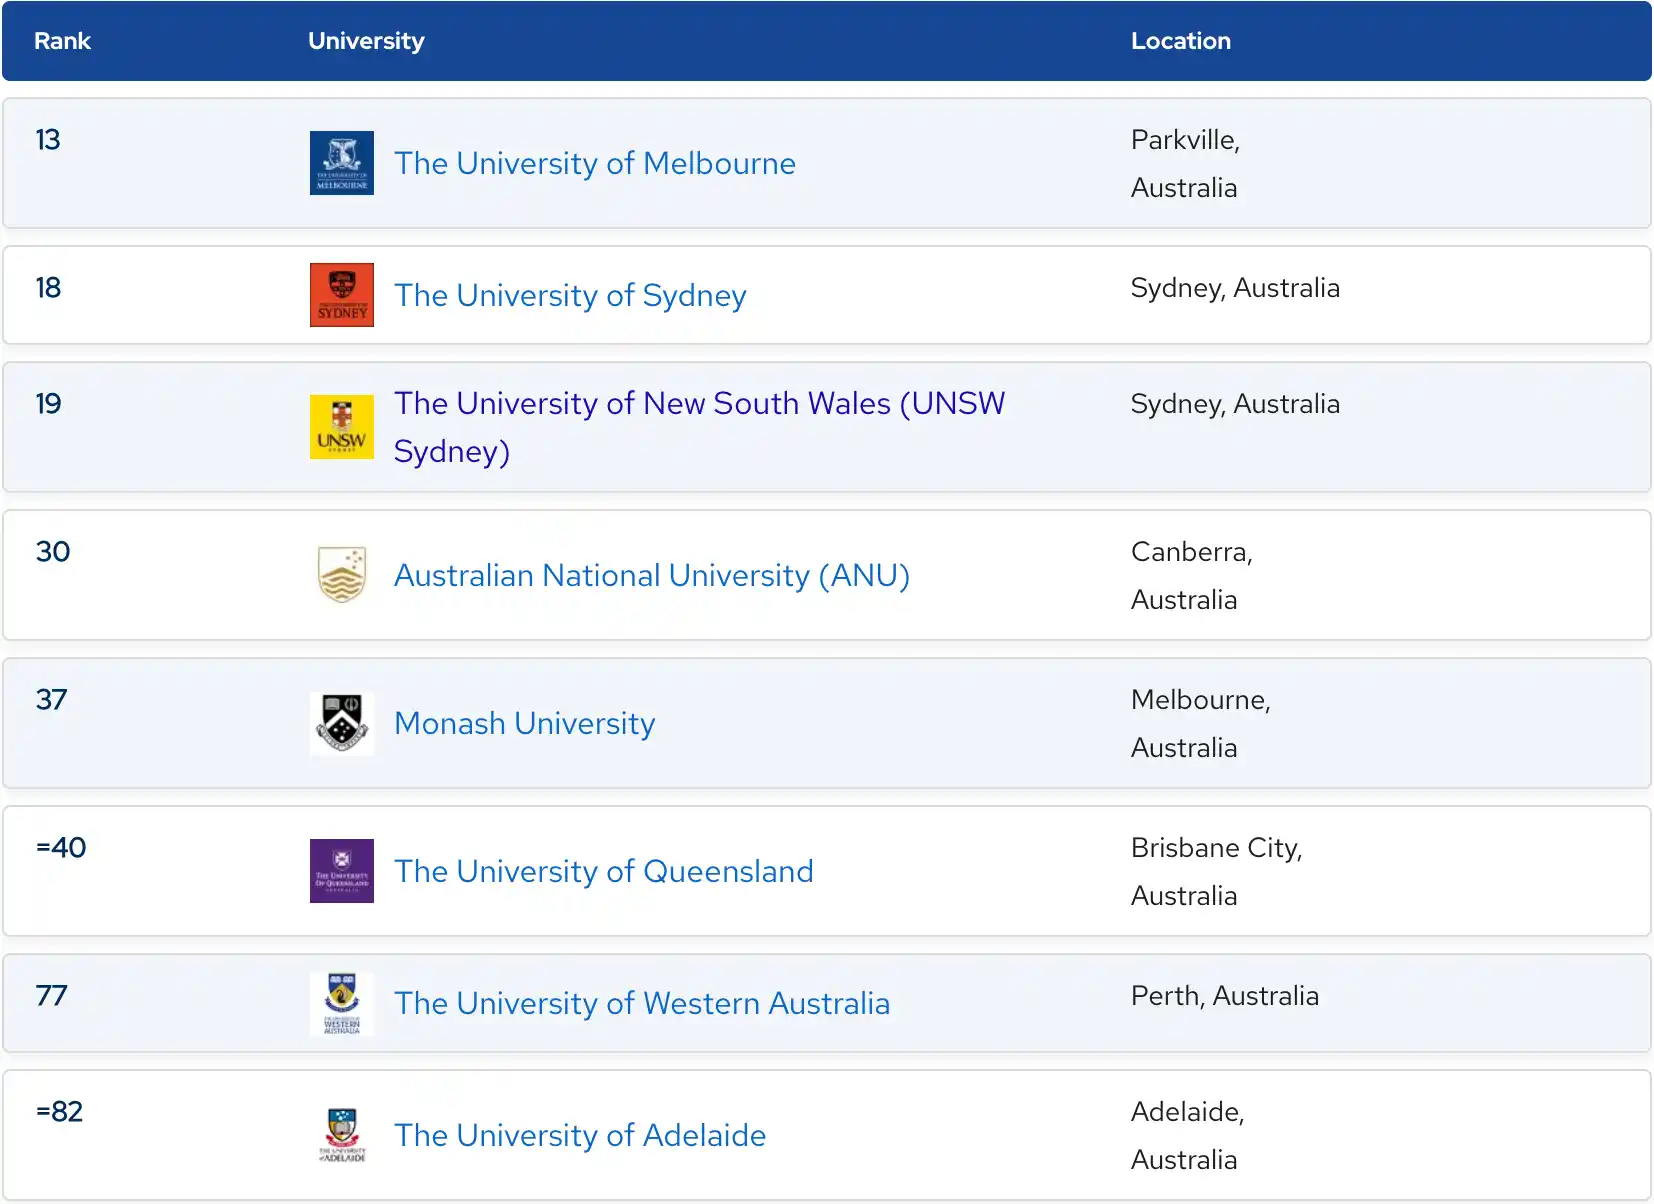Open the Monash University link

pyautogui.click(x=525, y=723)
